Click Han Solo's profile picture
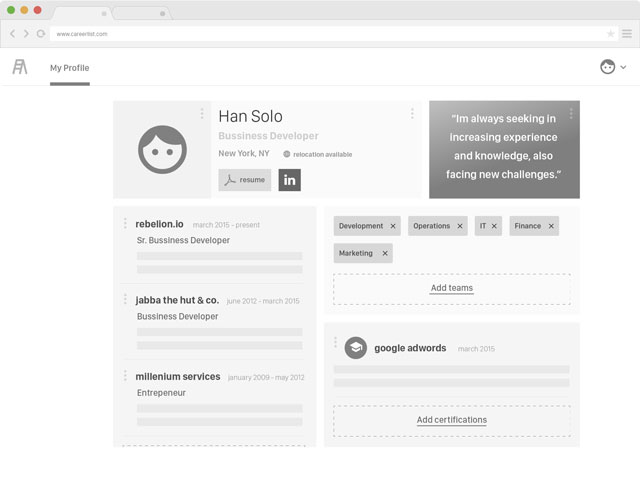Viewport: 640px width, 480px height. coord(162,149)
